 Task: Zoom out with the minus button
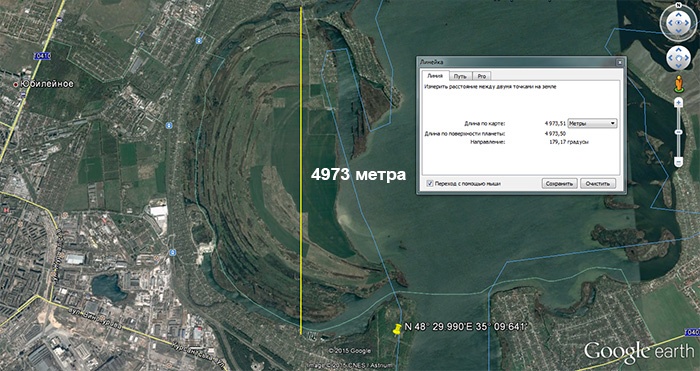[679, 161]
